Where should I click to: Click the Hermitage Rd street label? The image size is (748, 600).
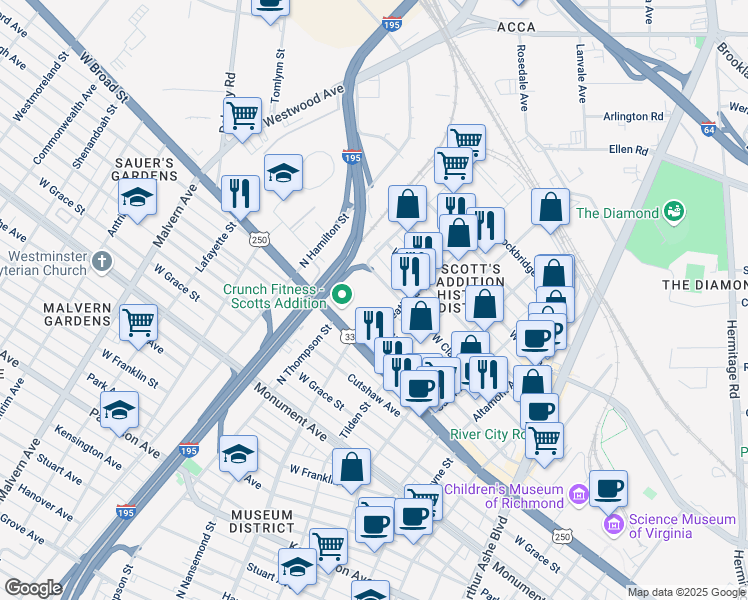point(733,359)
